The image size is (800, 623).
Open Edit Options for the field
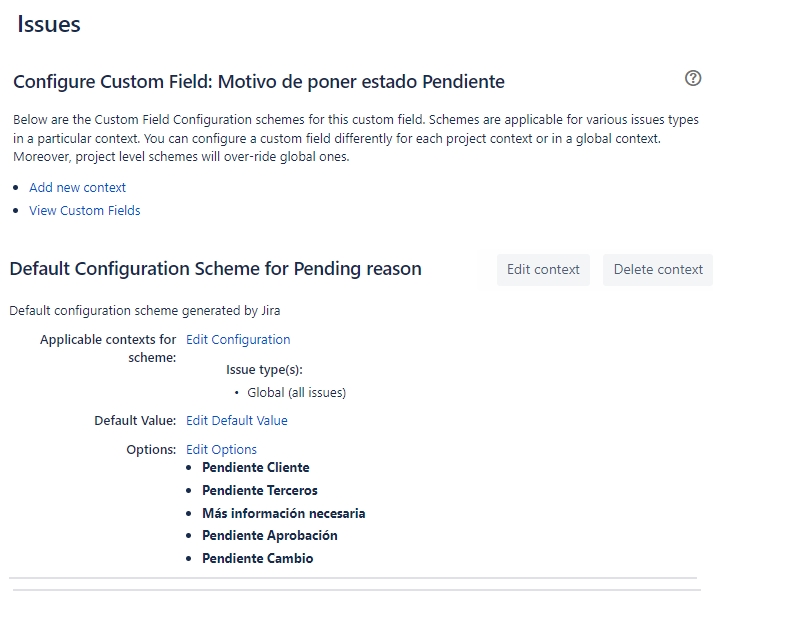point(219,449)
